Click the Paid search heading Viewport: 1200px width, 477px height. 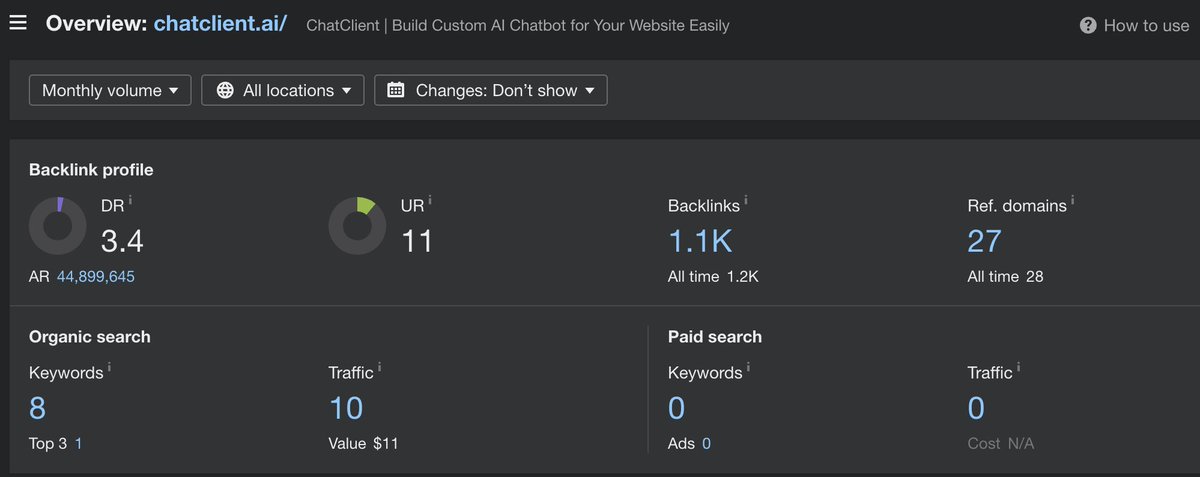tap(715, 337)
